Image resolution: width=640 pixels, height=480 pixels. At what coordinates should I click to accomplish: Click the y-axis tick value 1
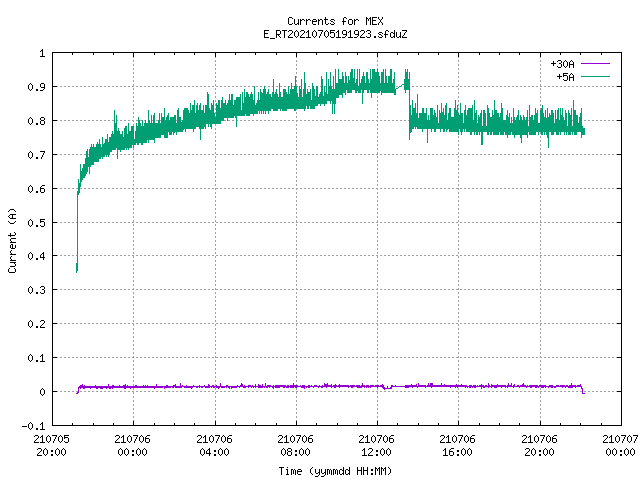42,53
